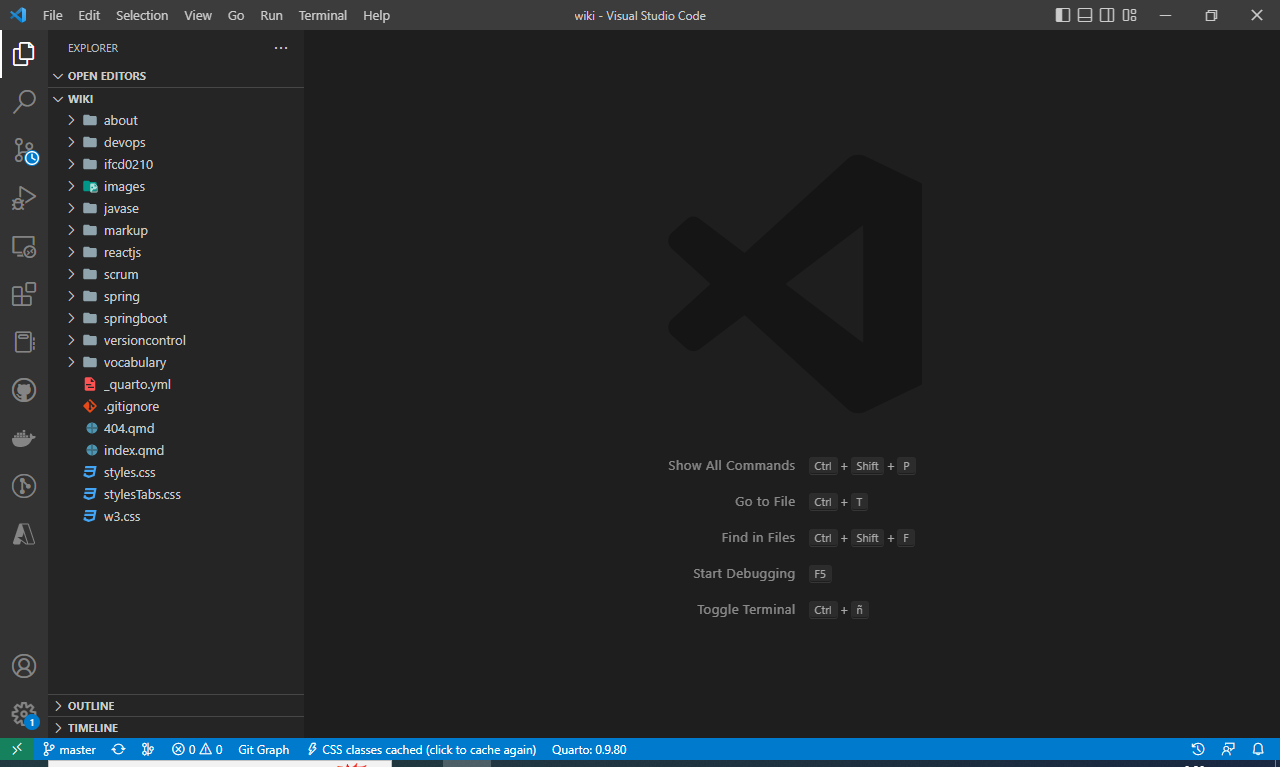The width and height of the screenshot is (1280, 767).
Task: Open the Docker view icon
Action: click(24, 438)
